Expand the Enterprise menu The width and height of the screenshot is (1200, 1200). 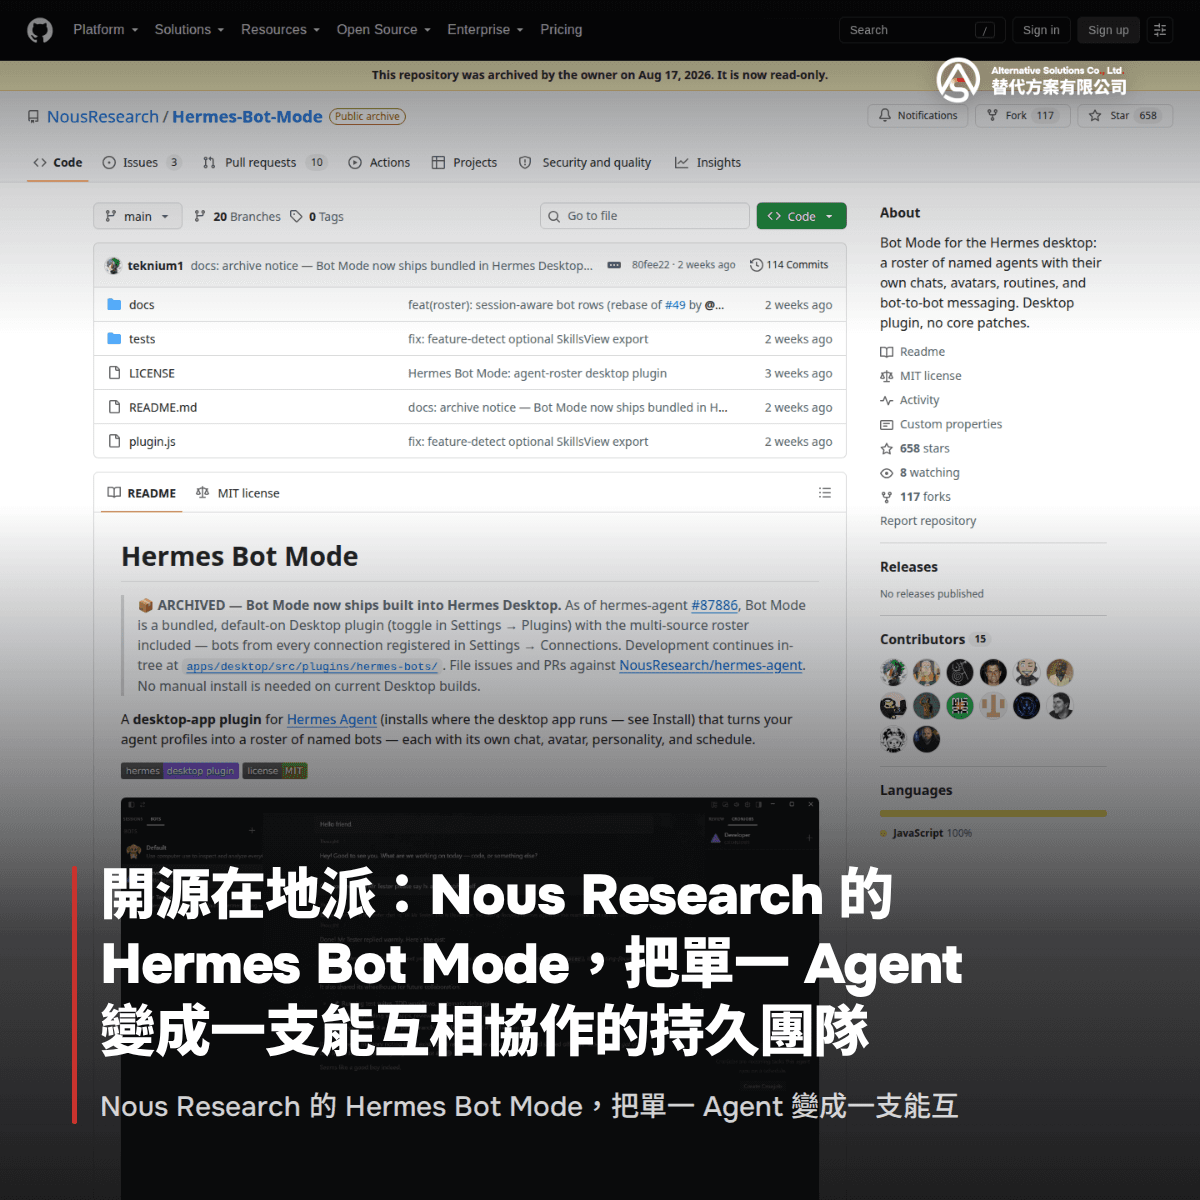pyautogui.click(x=485, y=30)
